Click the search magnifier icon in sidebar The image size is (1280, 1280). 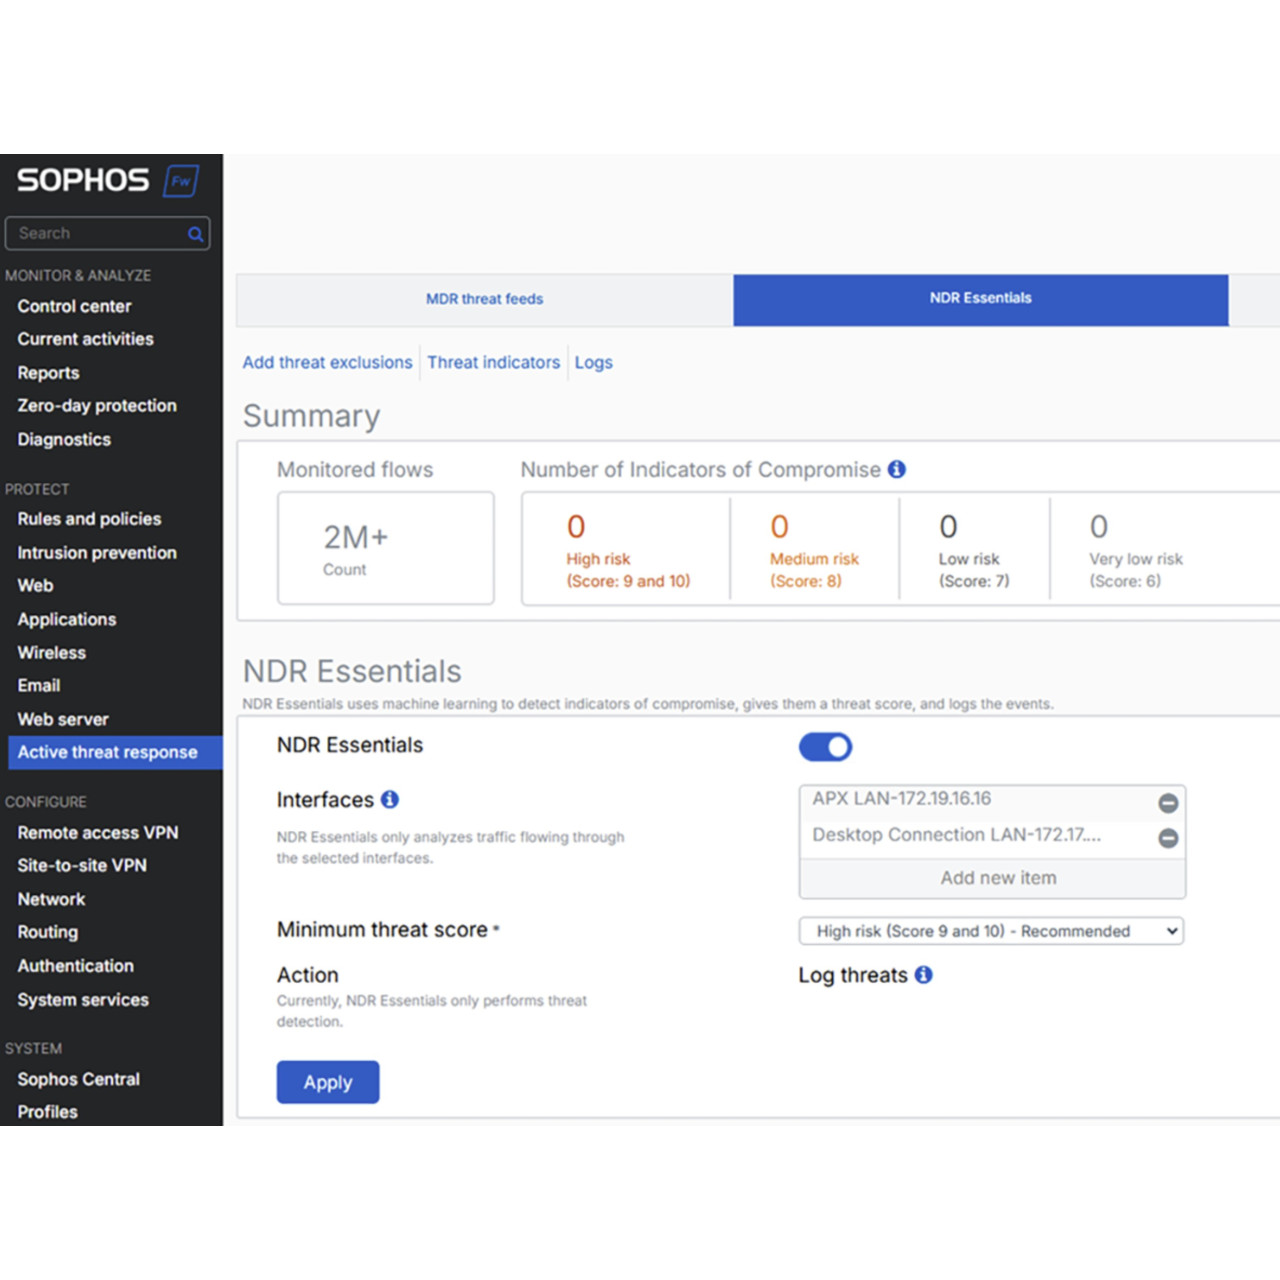click(196, 234)
